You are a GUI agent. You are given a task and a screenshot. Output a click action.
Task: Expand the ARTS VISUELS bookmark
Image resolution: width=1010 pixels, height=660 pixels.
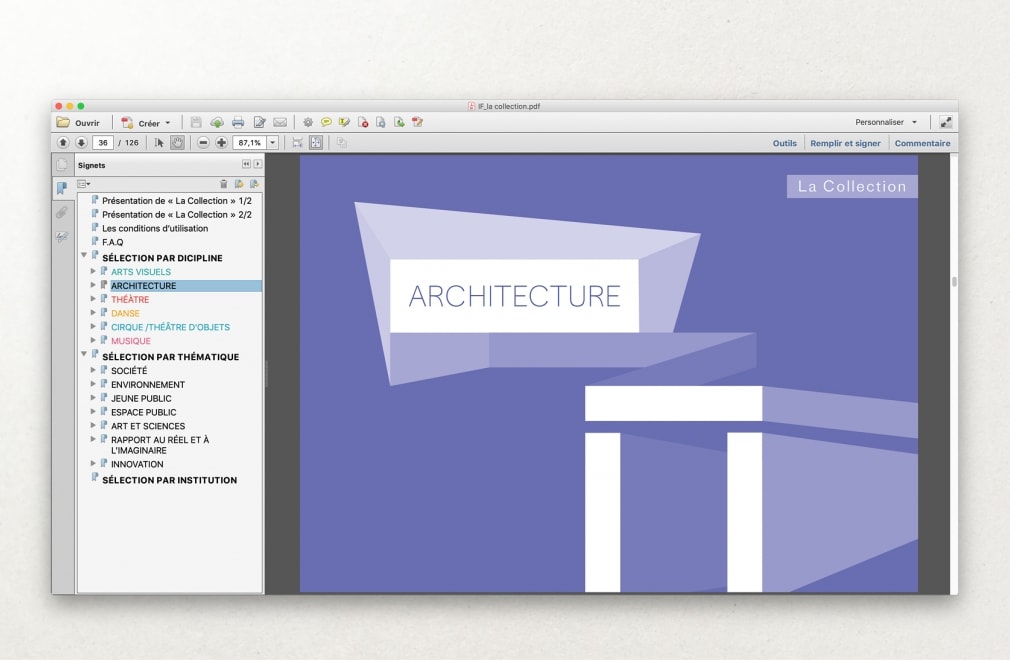pos(94,272)
